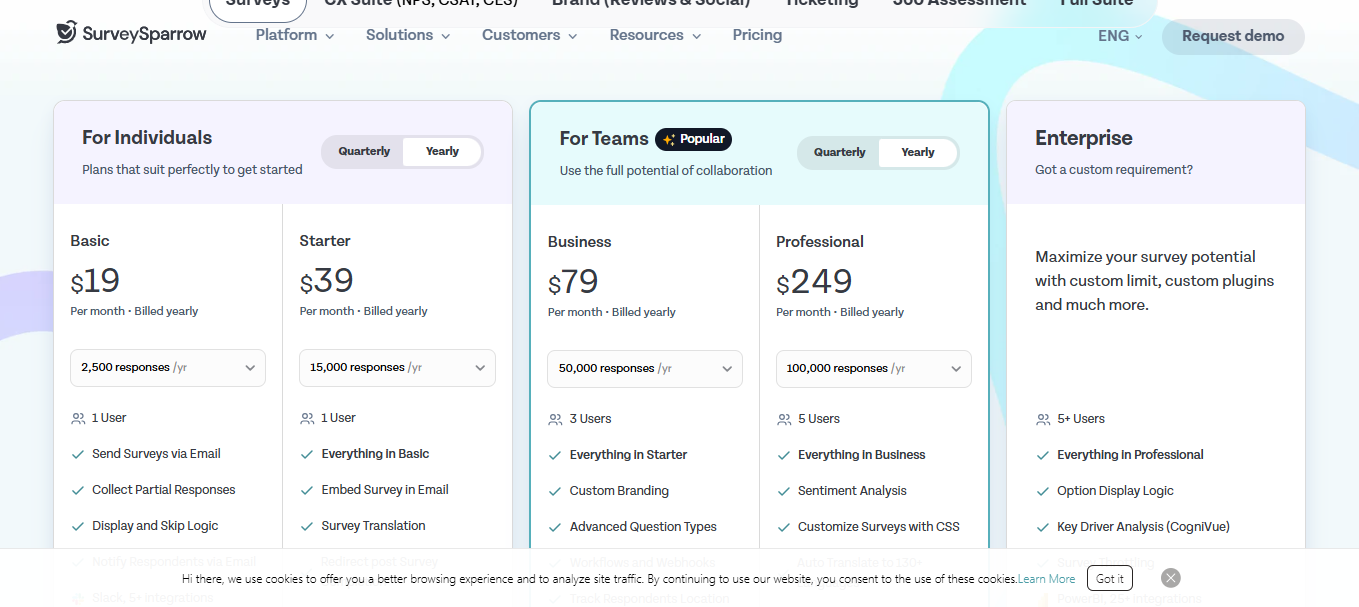Click the Popular badge beside For Teams

coord(693,139)
